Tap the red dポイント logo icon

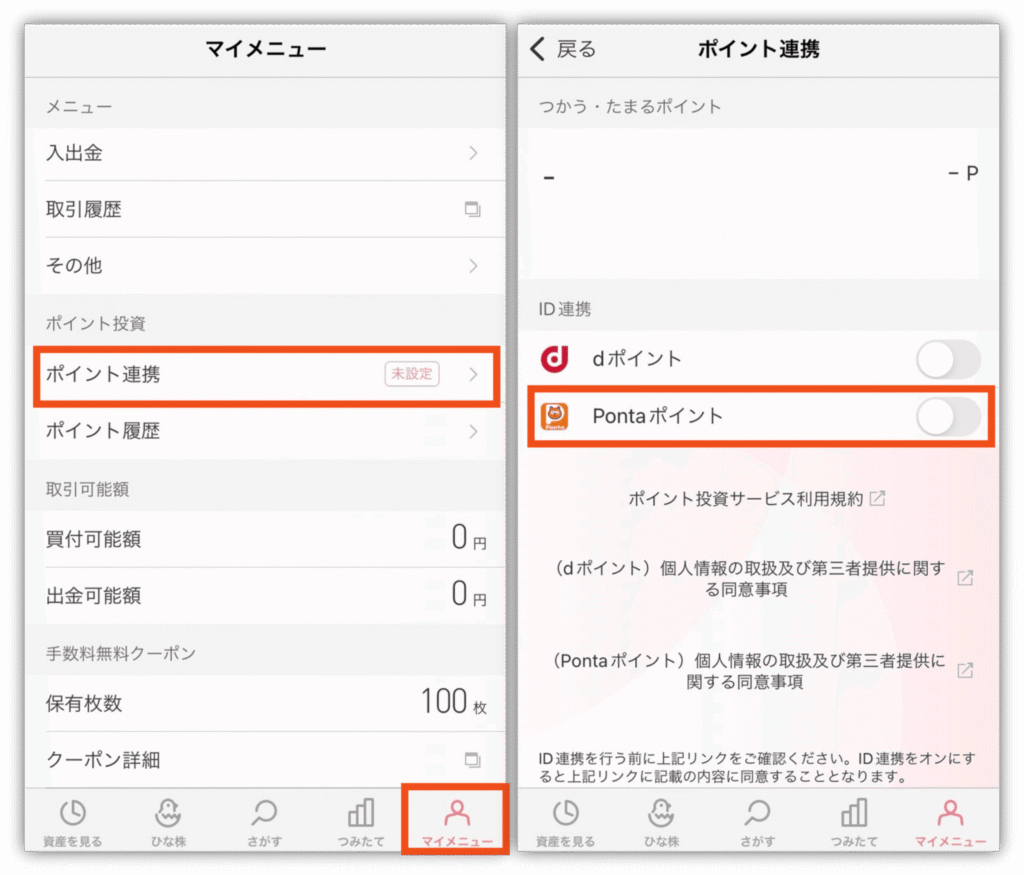[x=554, y=358]
